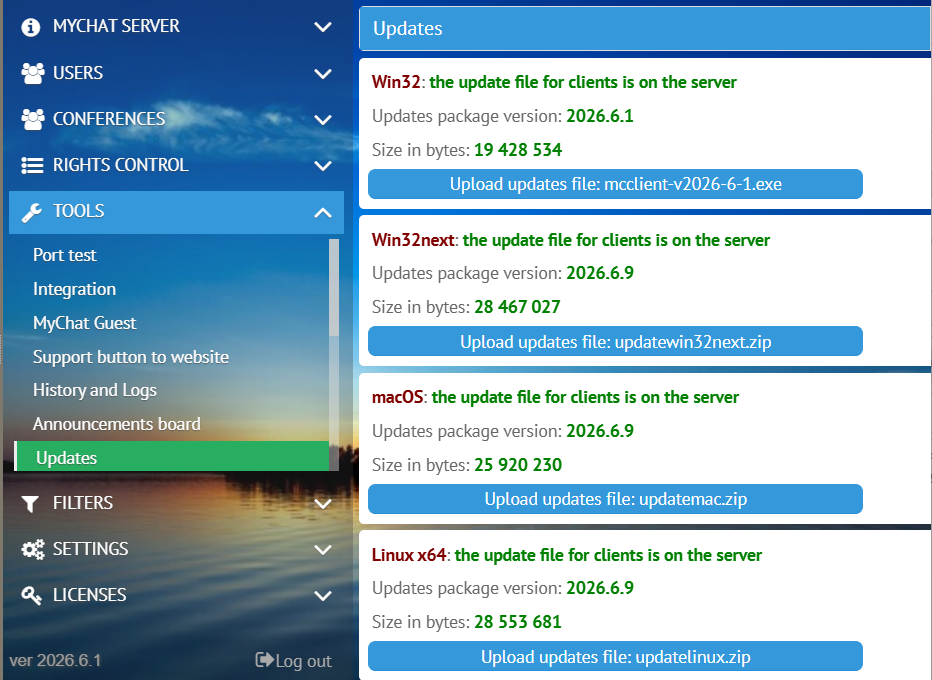932x680 pixels.
Task: Click the size value 28 467 027
Action: (517, 307)
